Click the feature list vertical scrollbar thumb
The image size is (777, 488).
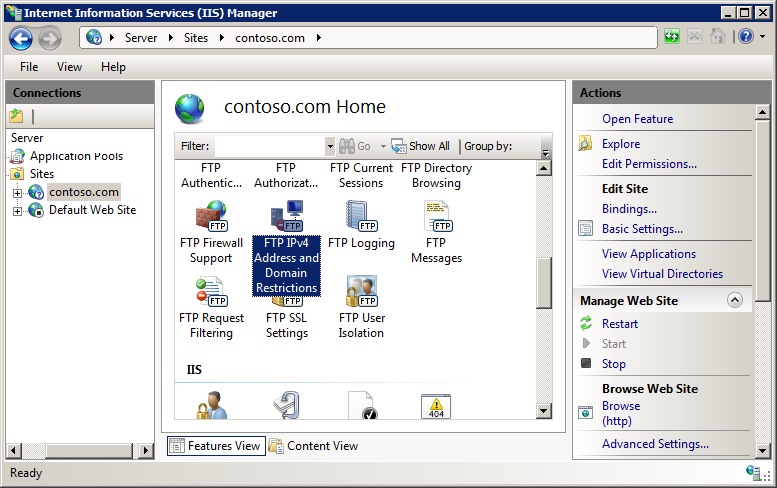pos(544,282)
